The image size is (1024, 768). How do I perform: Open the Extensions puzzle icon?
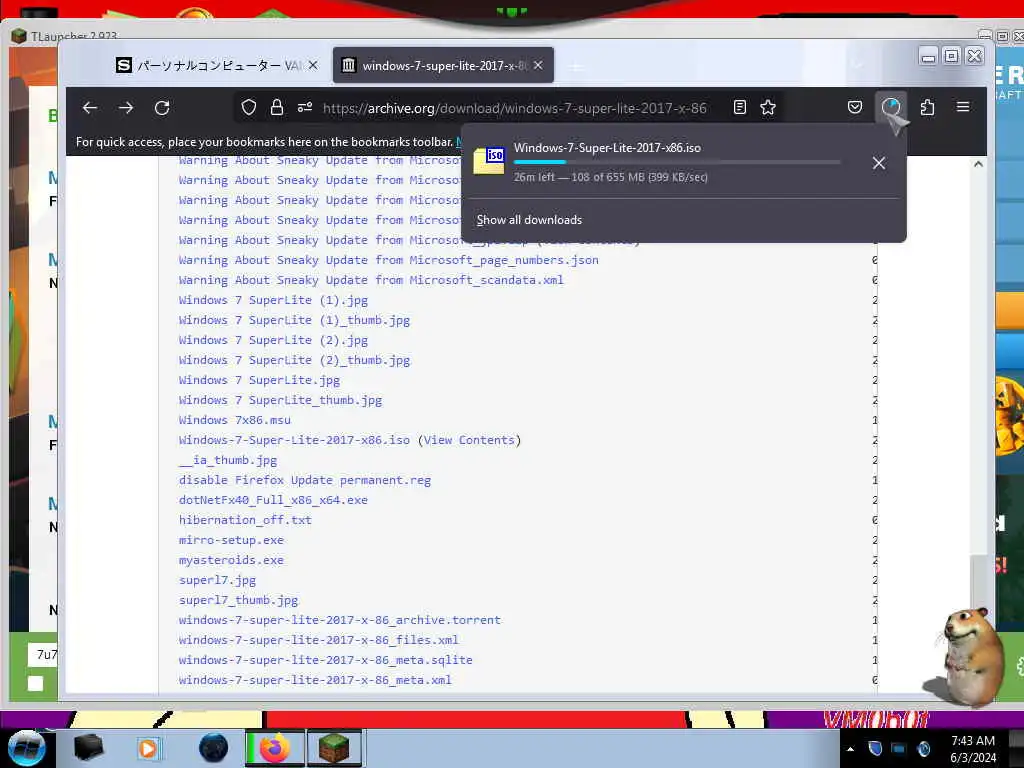pyautogui.click(x=927, y=107)
